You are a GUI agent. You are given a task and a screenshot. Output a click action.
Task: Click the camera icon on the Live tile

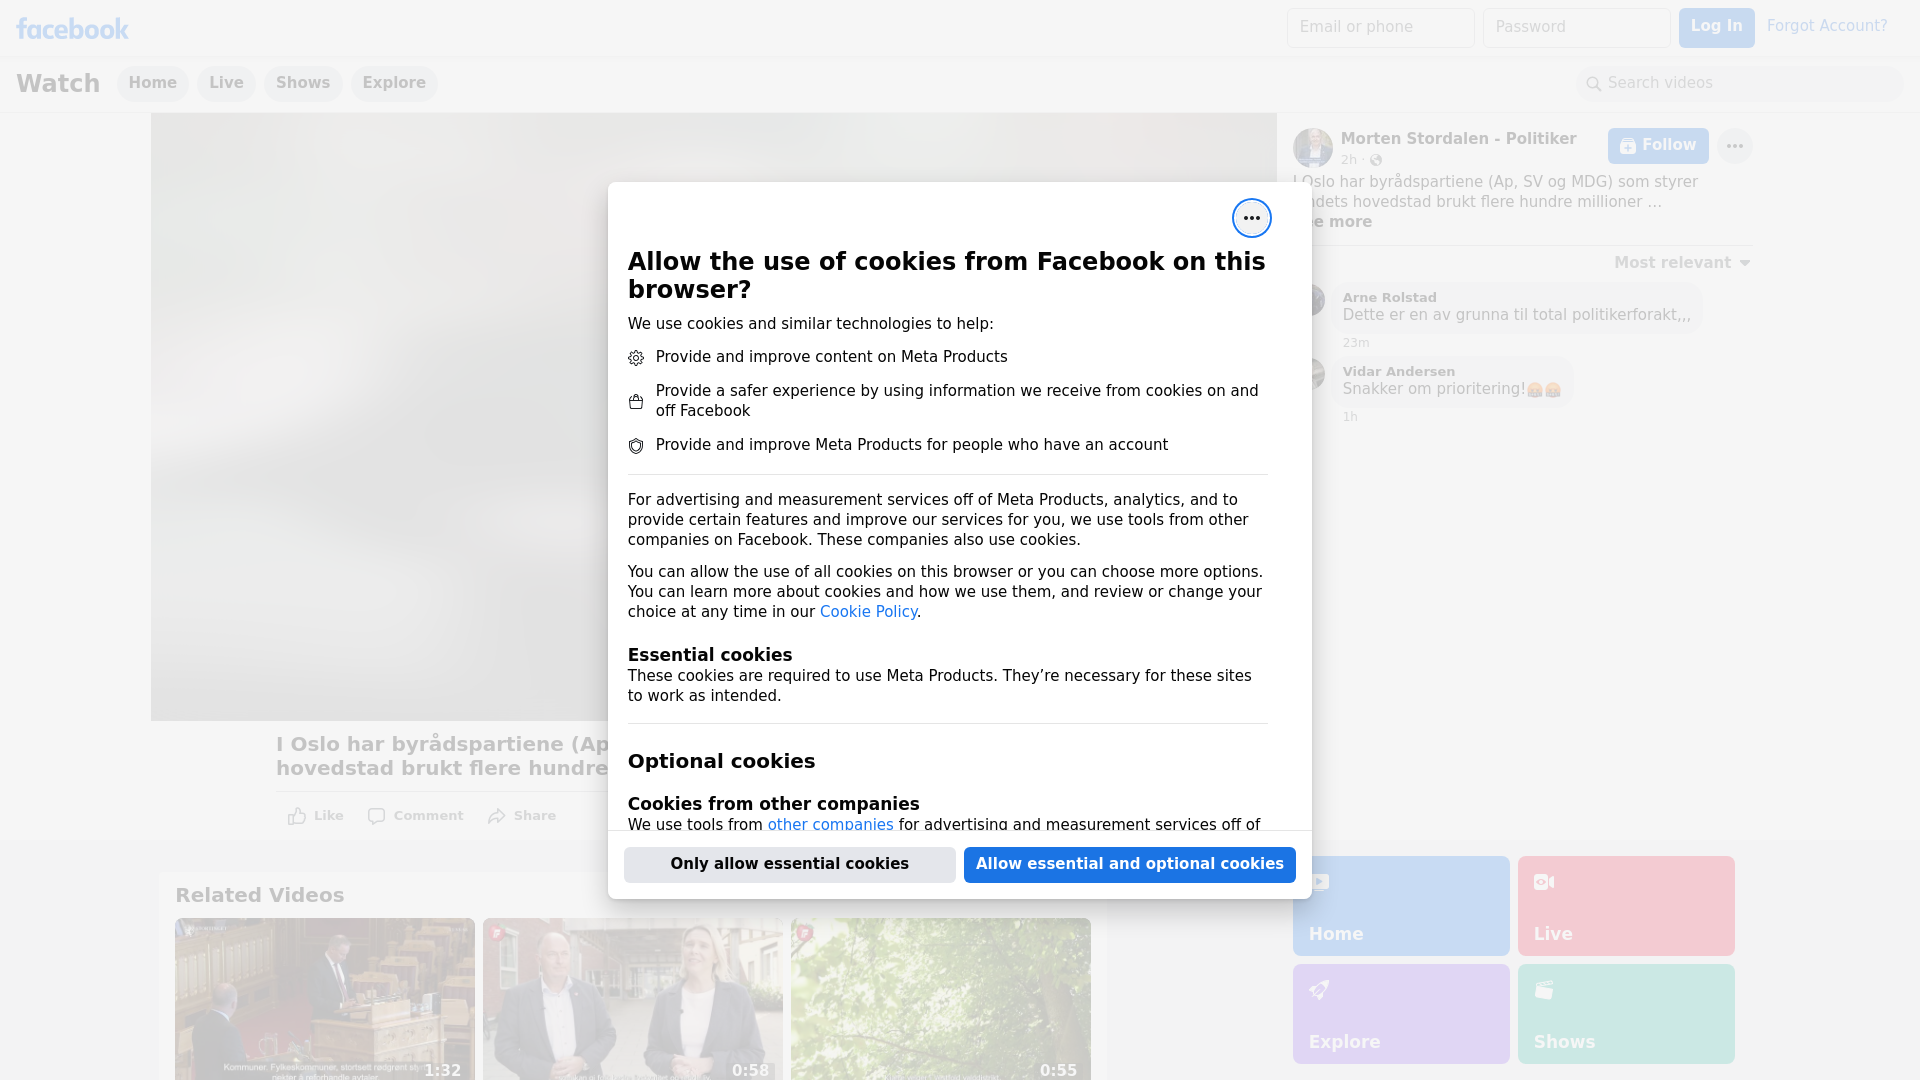(x=1544, y=882)
